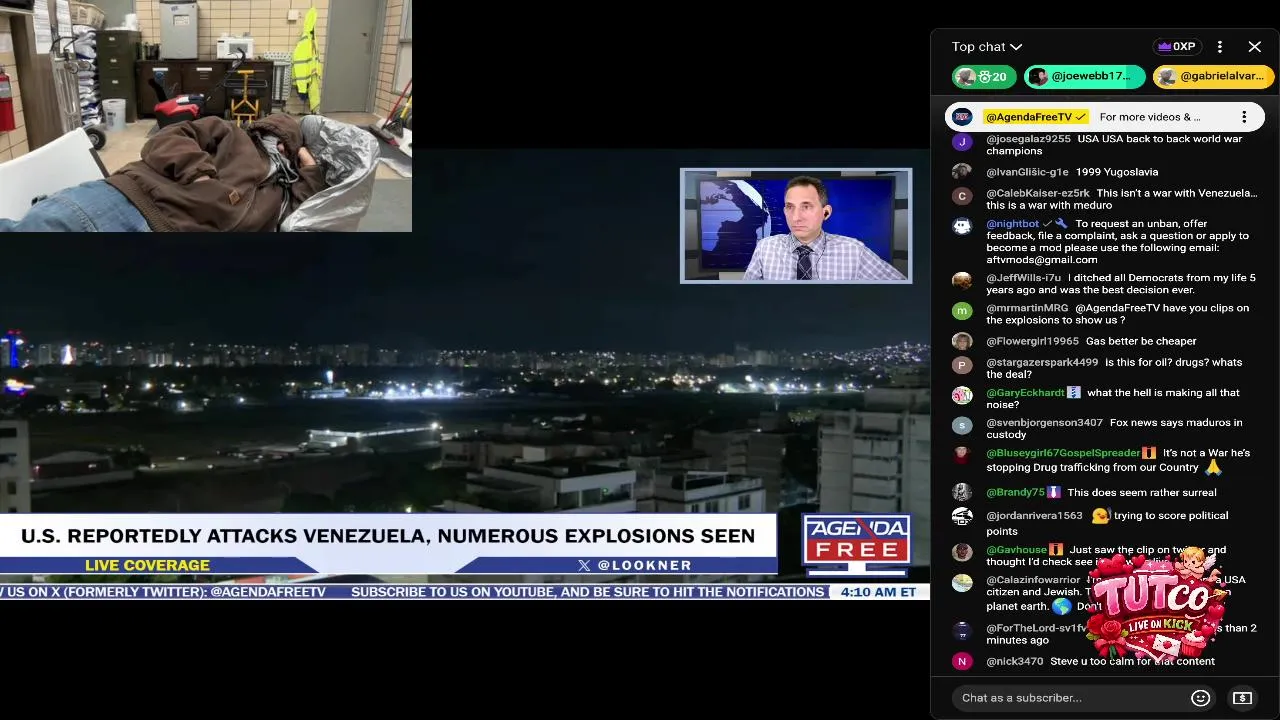The width and height of the screenshot is (1280, 720).
Task: Click the purple J avatar of josegalaz9255
Action: point(962,141)
